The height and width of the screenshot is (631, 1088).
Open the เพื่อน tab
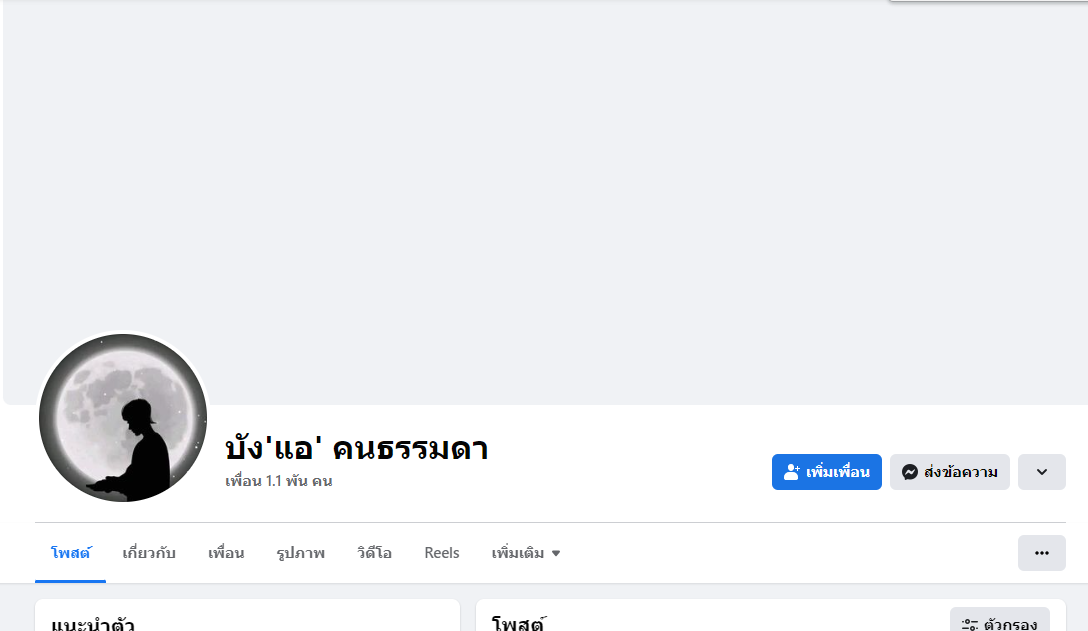[x=226, y=553]
